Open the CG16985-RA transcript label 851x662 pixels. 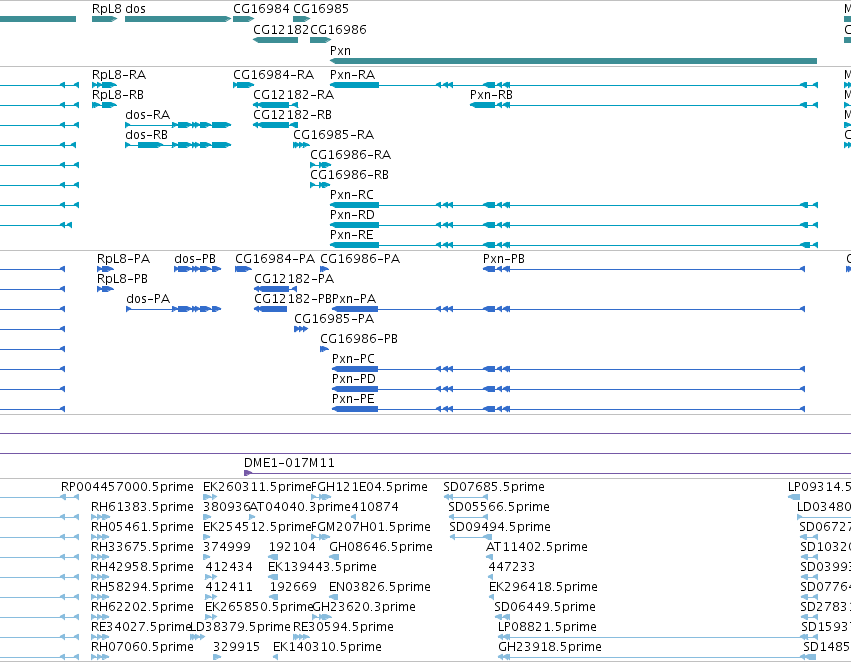coord(334,135)
